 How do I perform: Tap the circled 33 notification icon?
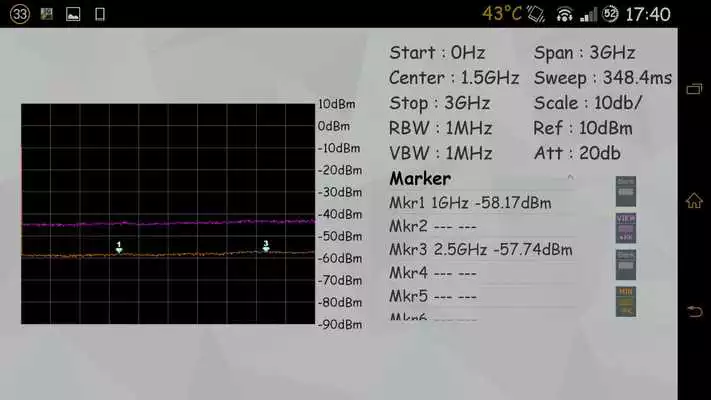point(19,15)
